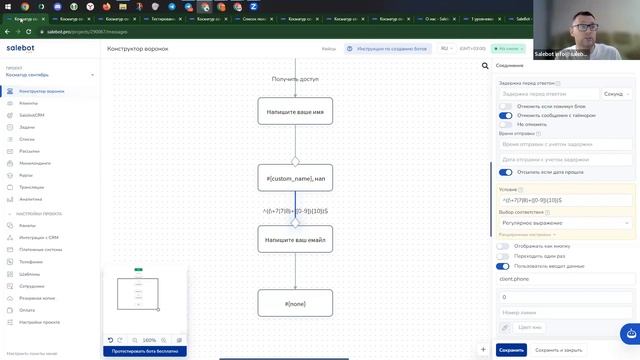The width and height of the screenshot is (640, 360).
Task: Zoom in the canvas with the plus magnifier
Action: [x=164, y=340]
